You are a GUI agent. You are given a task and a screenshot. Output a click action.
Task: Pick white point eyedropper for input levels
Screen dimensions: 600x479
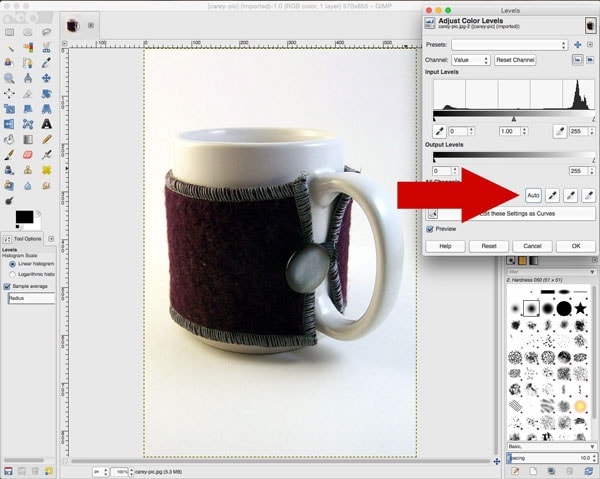pos(560,132)
